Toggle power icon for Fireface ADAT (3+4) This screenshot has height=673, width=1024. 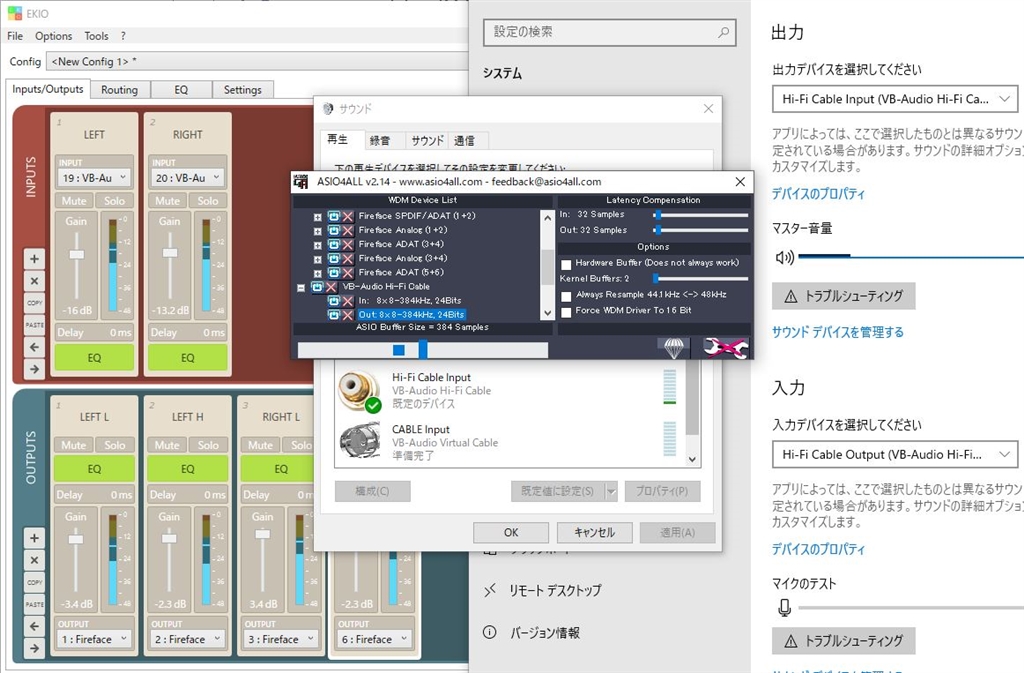coord(334,244)
